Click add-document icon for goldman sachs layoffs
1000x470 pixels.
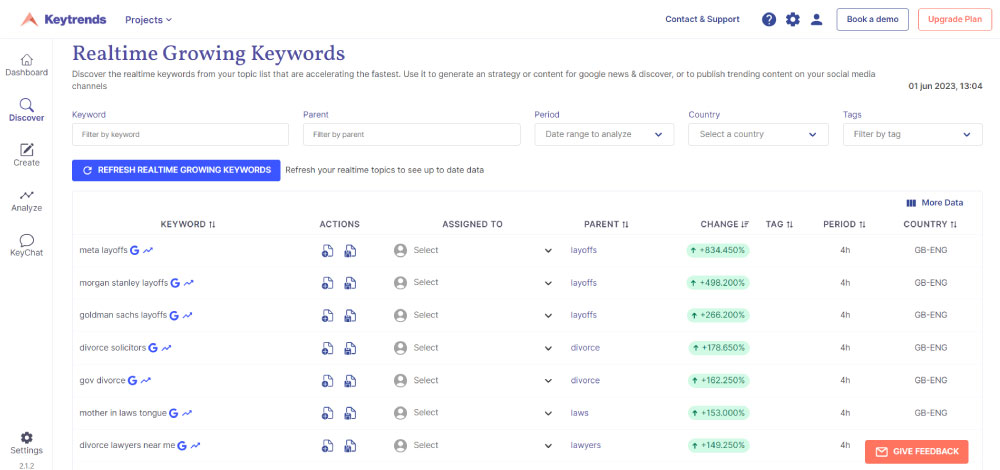[327, 316]
